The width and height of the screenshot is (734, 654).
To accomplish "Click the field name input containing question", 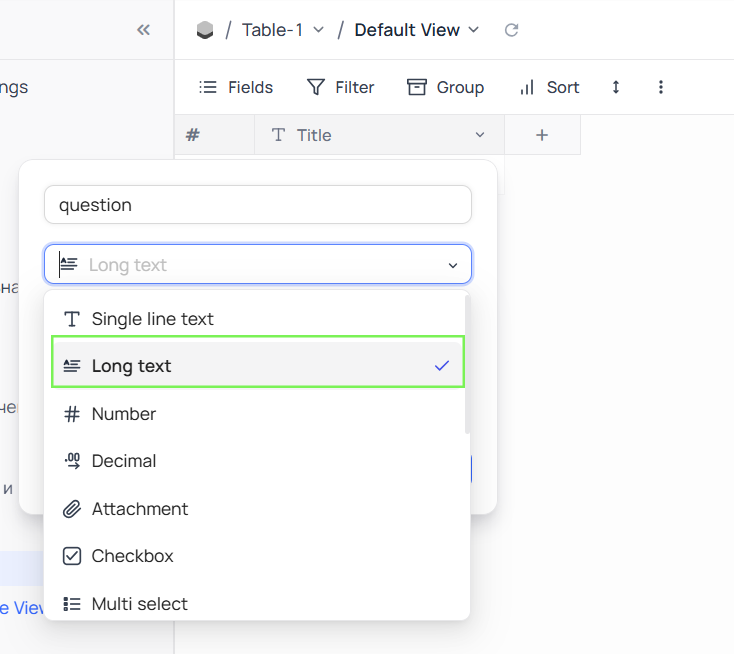I will (x=257, y=205).
